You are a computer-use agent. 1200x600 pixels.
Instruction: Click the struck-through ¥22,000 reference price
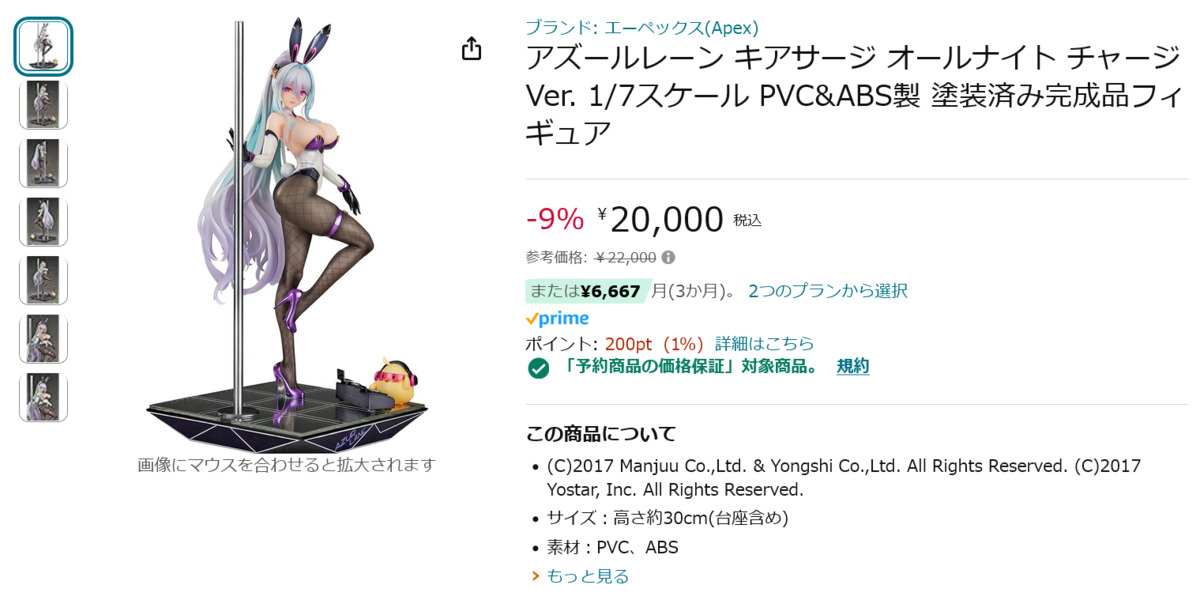click(625, 257)
